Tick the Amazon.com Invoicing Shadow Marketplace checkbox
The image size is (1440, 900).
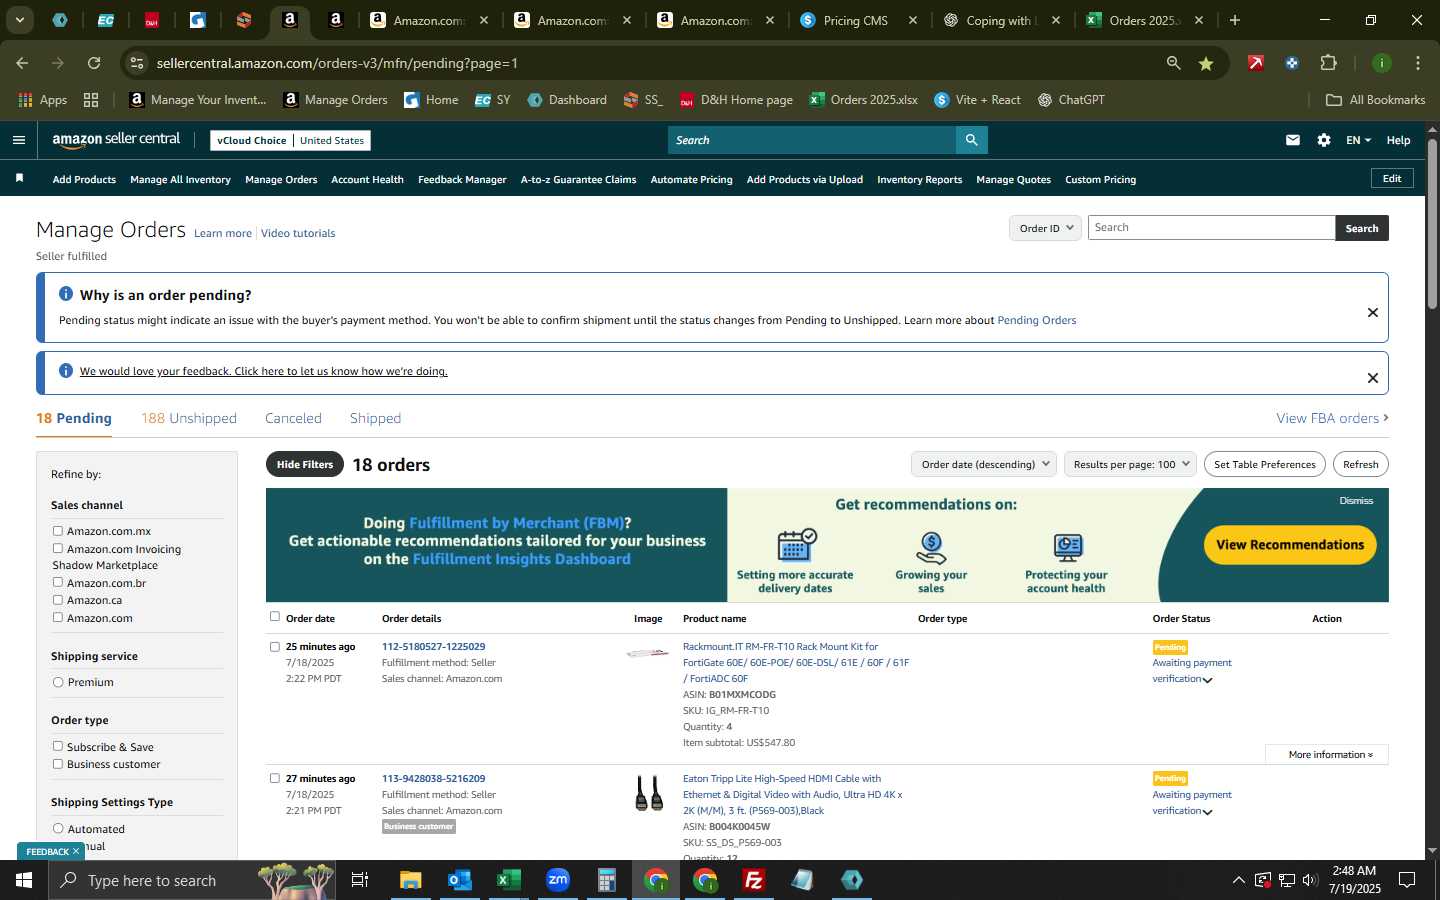[x=58, y=548]
